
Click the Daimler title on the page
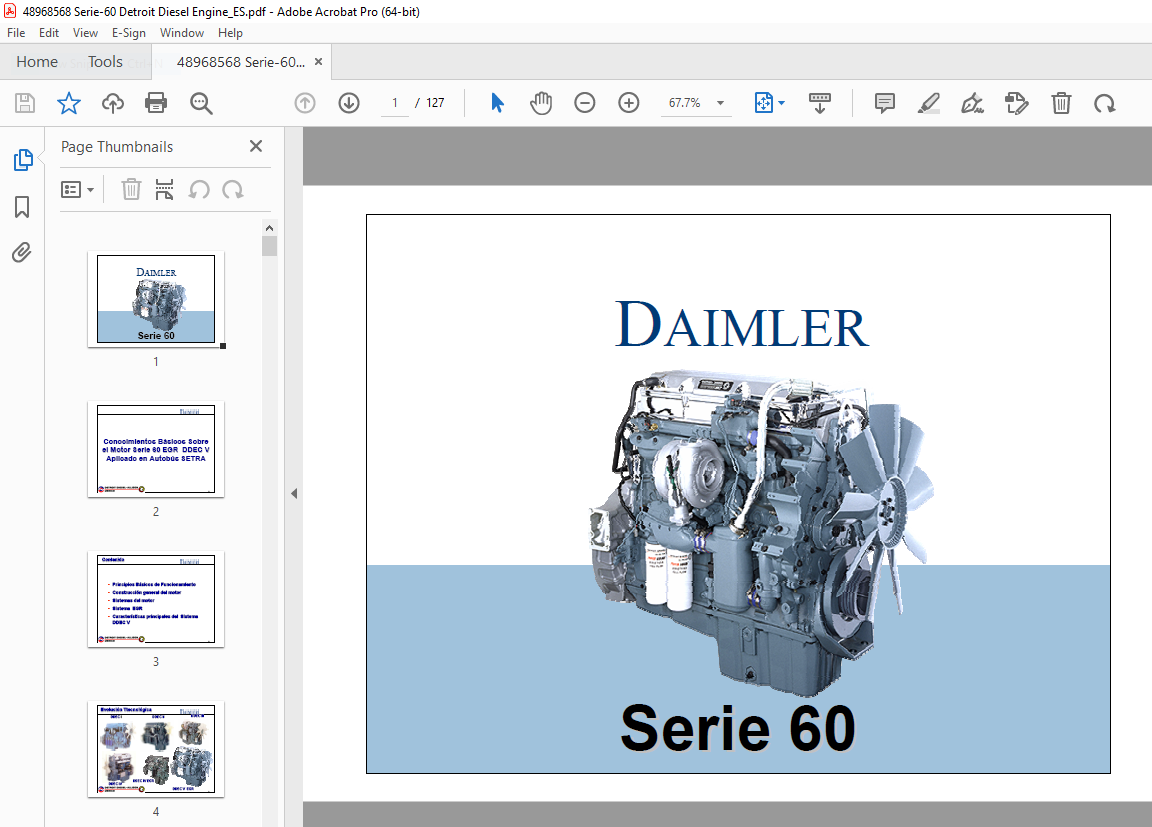tap(741, 324)
